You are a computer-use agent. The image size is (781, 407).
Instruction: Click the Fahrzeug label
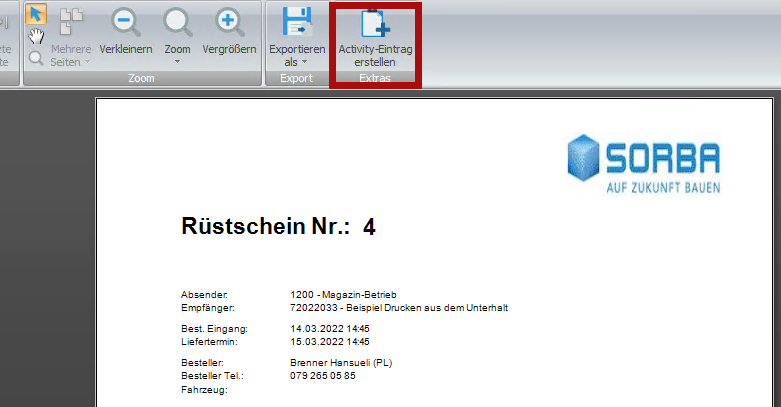204,390
